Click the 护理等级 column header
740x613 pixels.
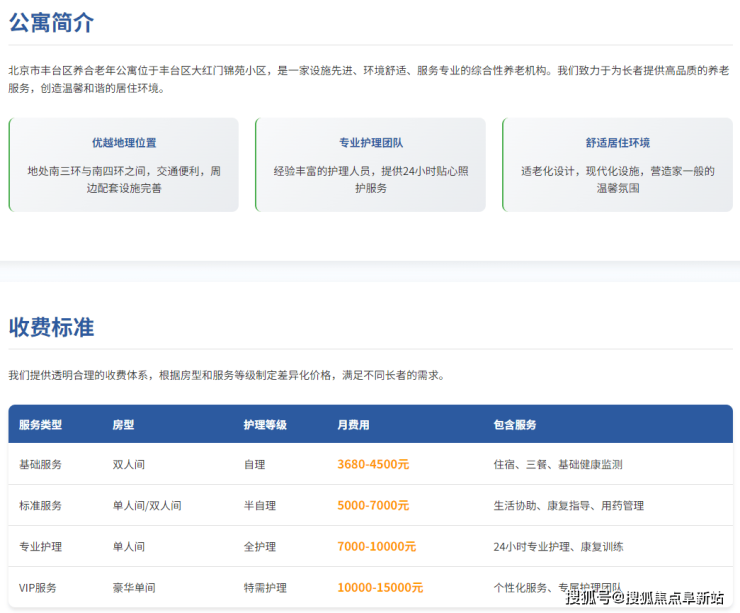(x=265, y=425)
